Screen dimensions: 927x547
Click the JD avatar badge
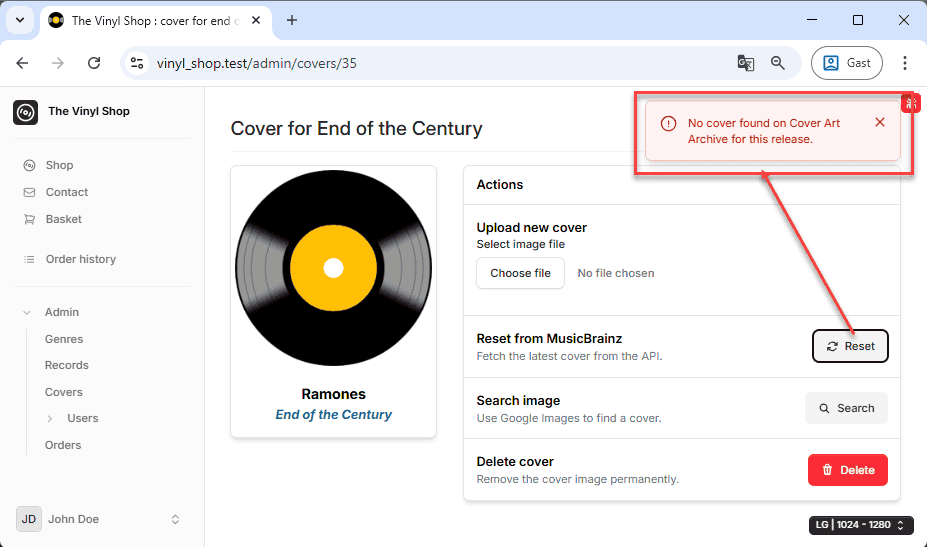coord(28,519)
